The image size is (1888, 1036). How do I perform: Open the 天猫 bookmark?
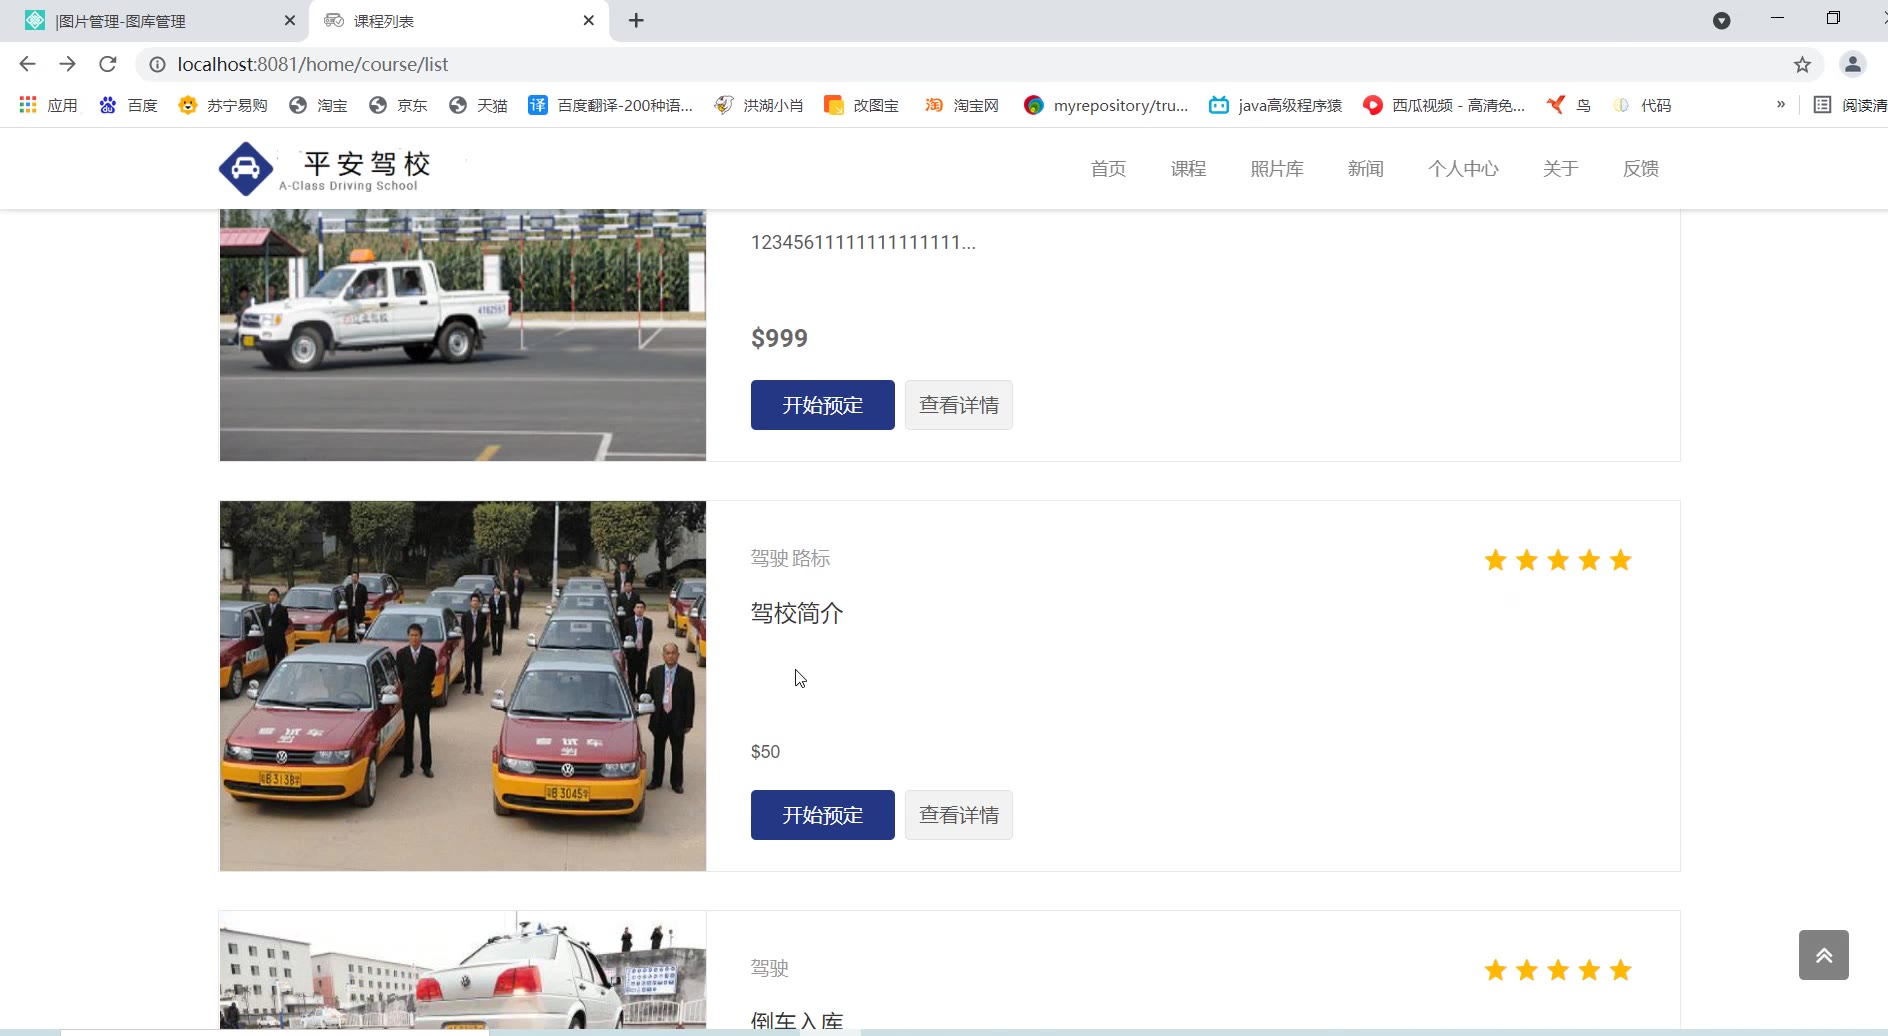click(478, 105)
